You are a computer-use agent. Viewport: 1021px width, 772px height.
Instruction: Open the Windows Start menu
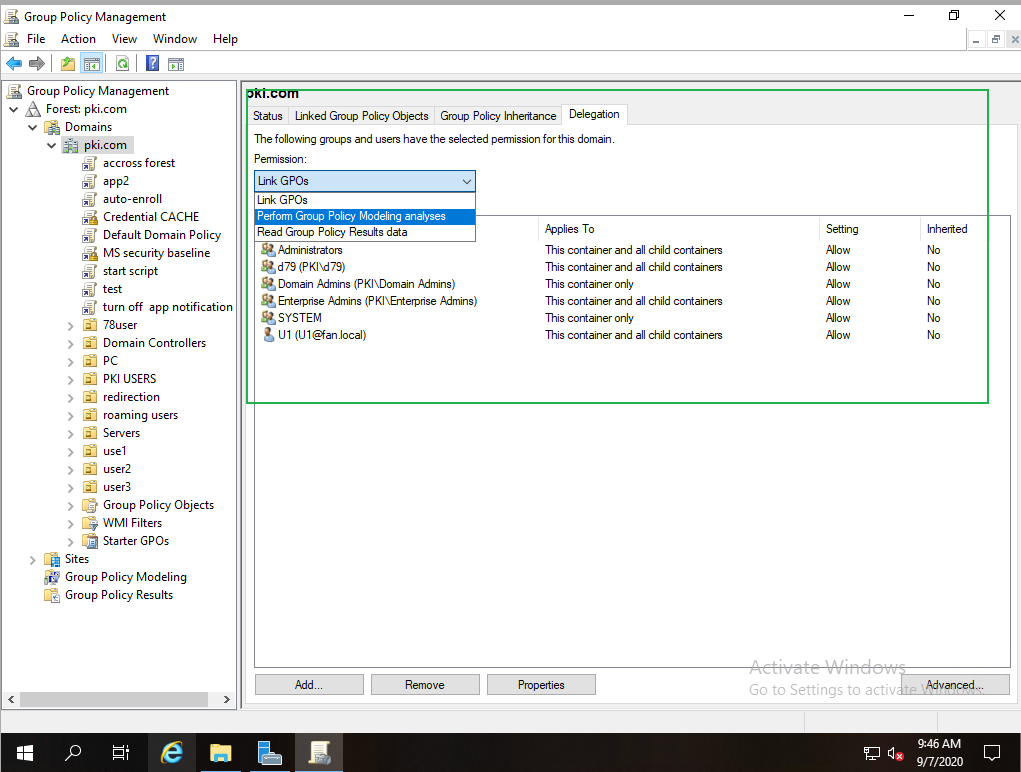[x=25, y=753]
